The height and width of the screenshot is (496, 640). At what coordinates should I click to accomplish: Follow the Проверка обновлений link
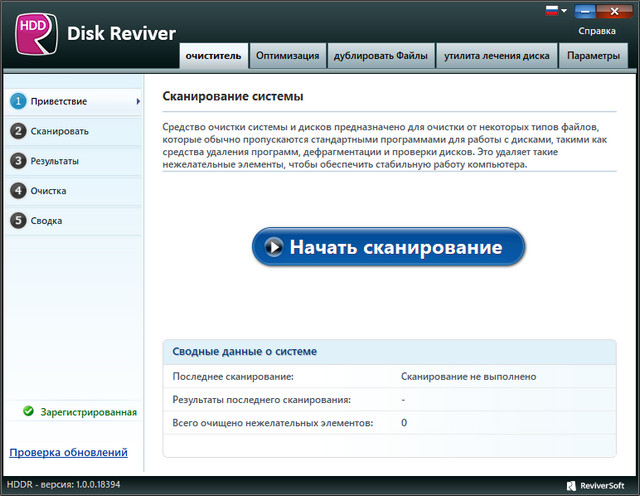tap(68, 453)
